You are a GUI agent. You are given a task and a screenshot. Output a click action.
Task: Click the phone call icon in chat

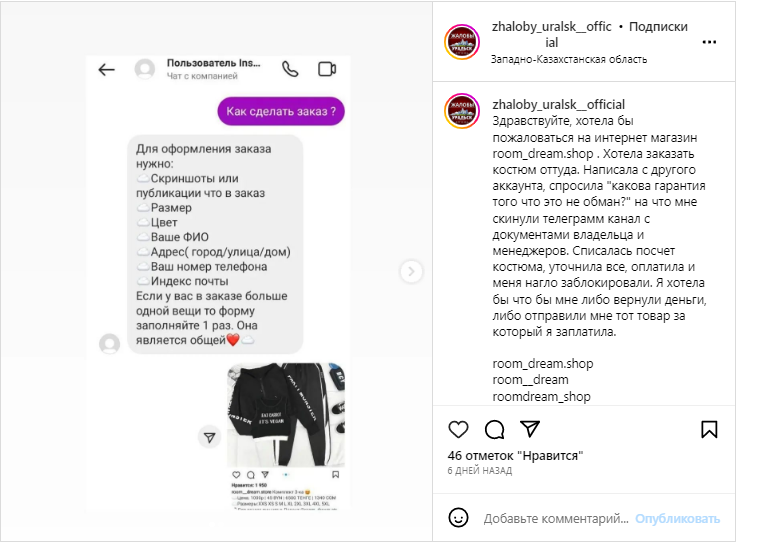pos(290,69)
